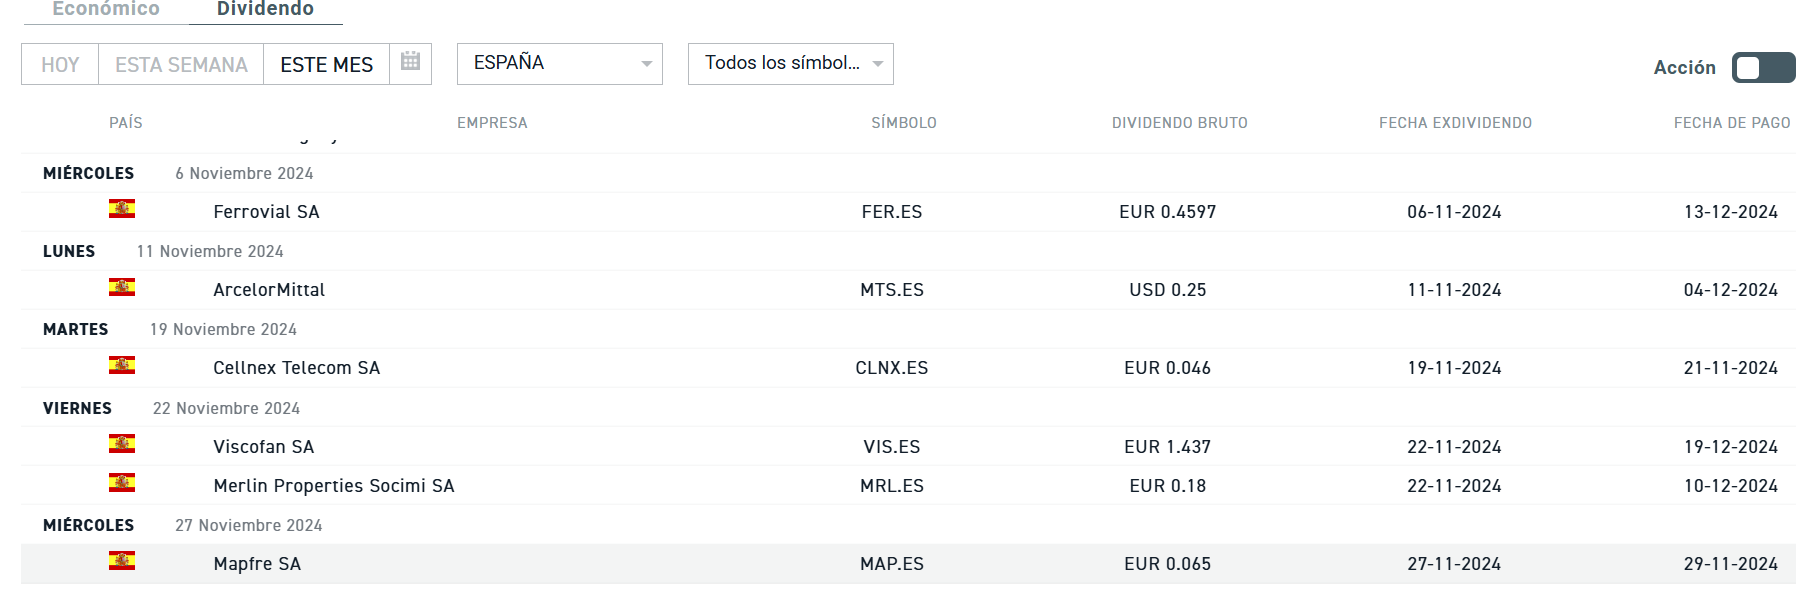Select the Dividendo tab
1796x596 pixels.
click(265, 9)
